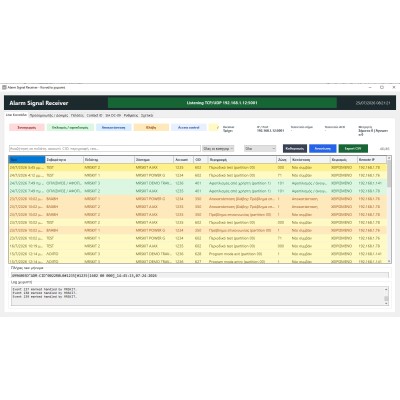The image size is (400, 400).
Task: Sort the table by the Account column
Action: coord(183,160)
